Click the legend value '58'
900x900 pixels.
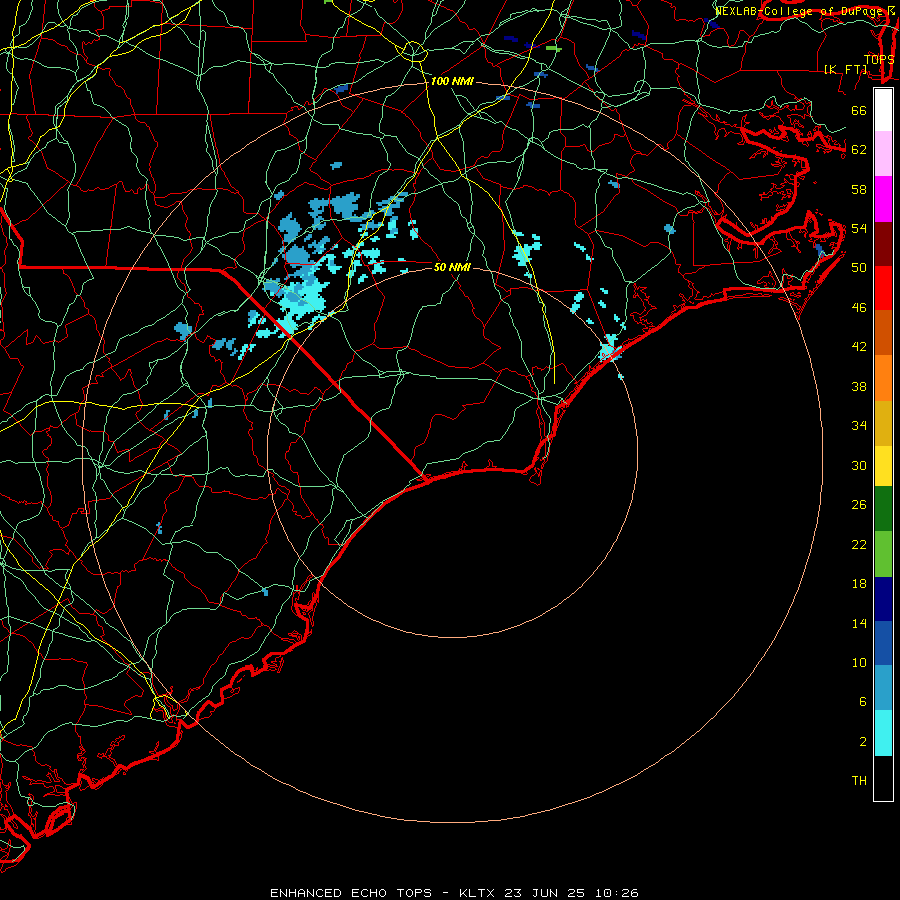coord(859,189)
